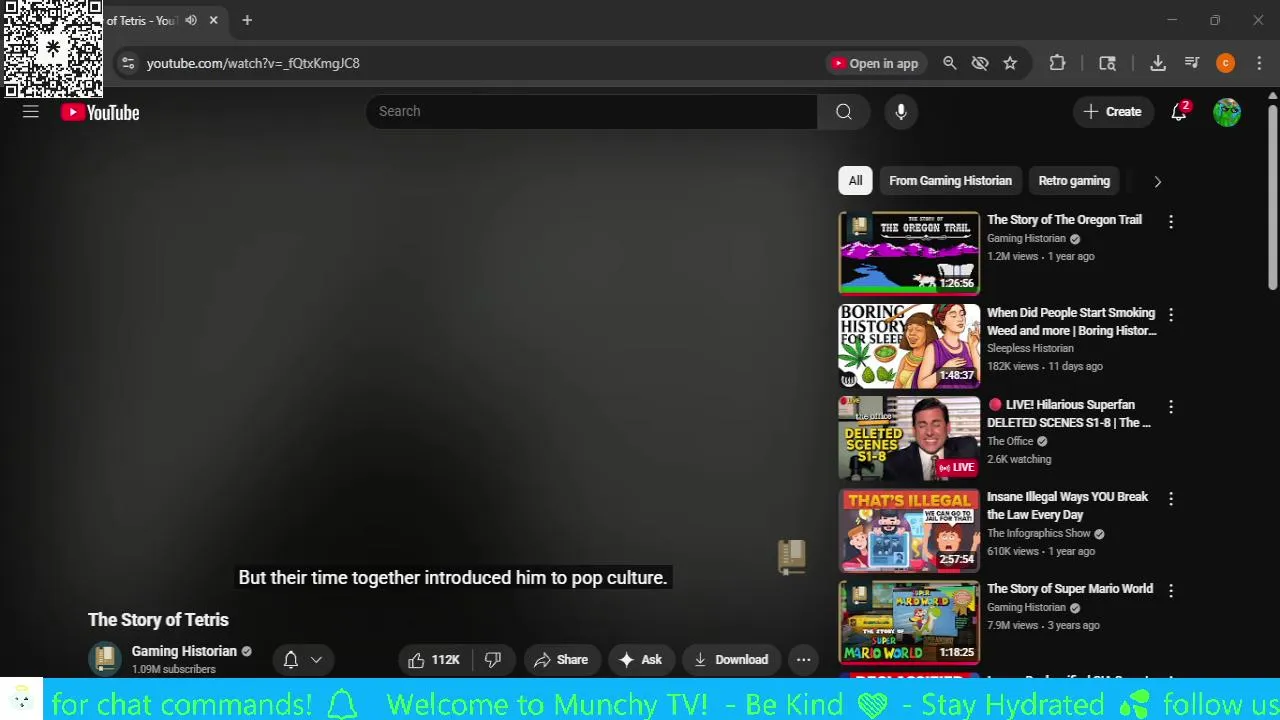
Task: Open The Infographics Show channel link
Action: pos(1039,533)
